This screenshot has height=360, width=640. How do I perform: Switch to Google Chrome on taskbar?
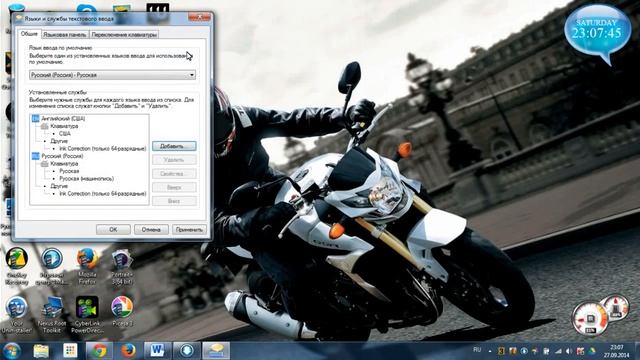[x=99, y=351]
